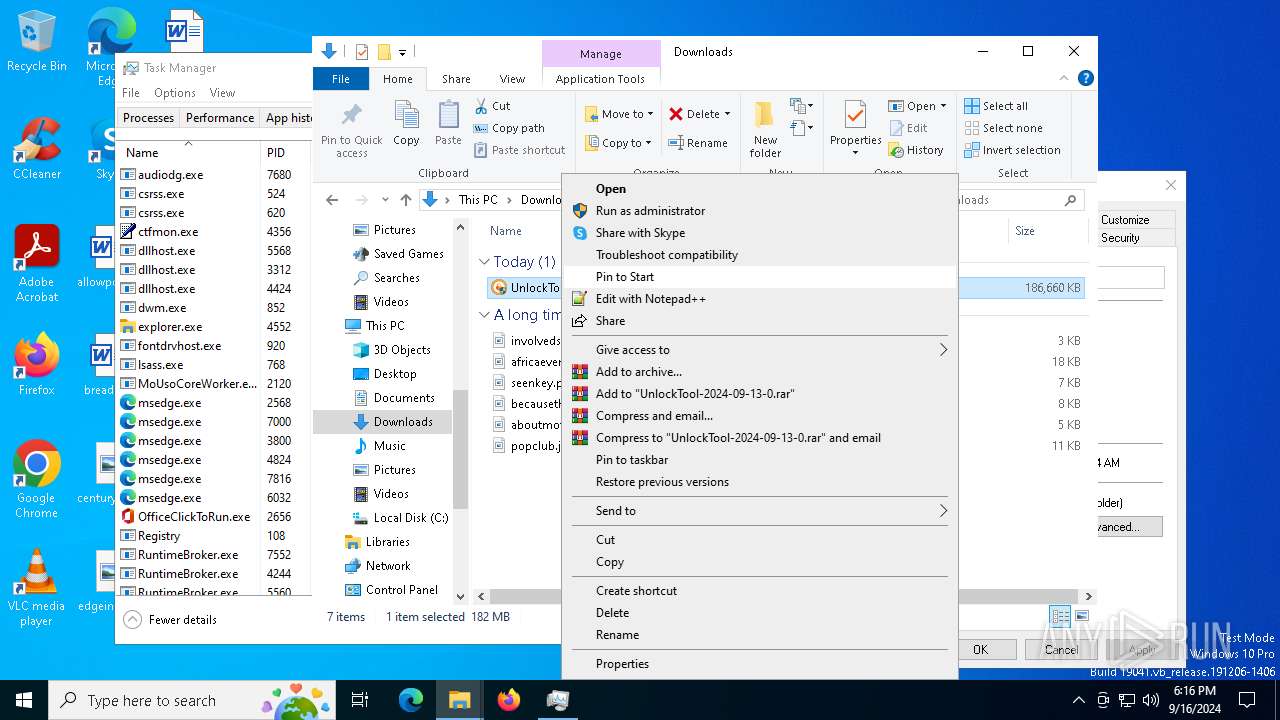Open Performance tab in Task Manager

click(x=220, y=118)
